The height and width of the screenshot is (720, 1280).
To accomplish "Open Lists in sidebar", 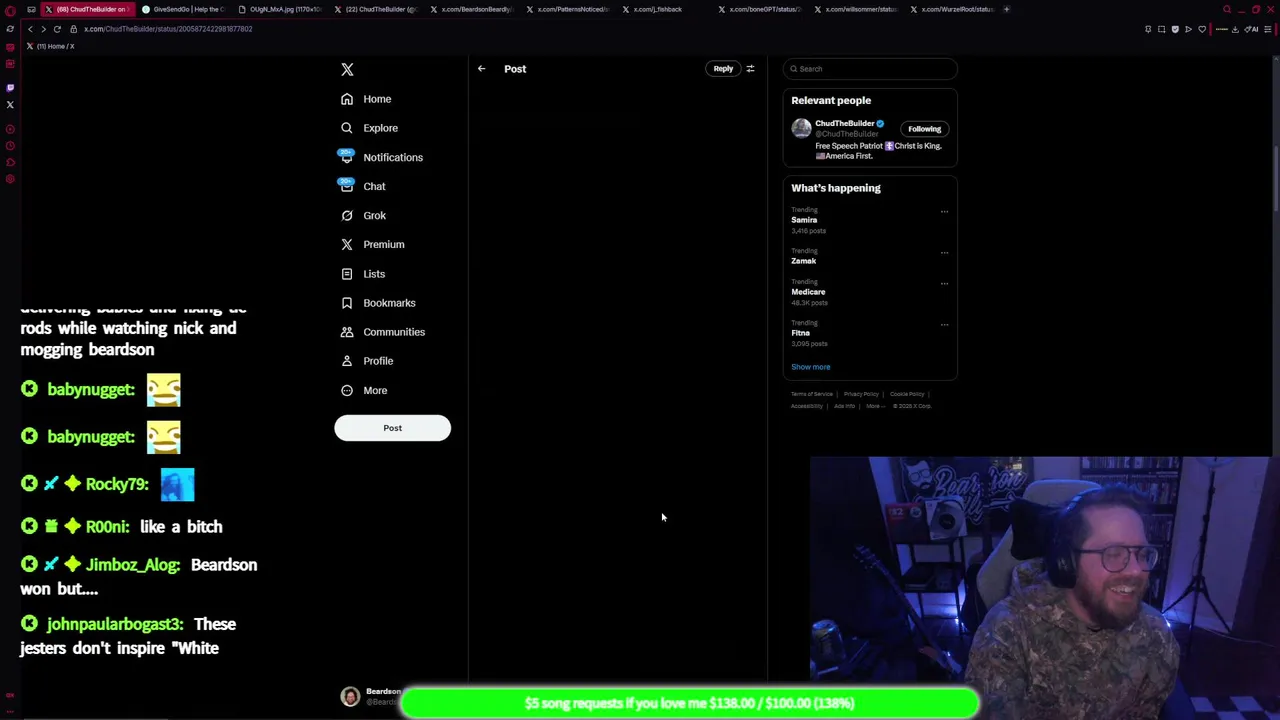I will tap(363, 273).
